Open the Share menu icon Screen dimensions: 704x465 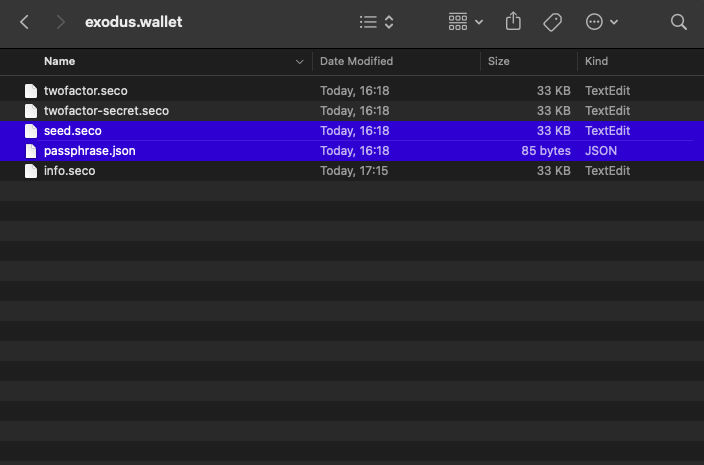click(x=514, y=21)
